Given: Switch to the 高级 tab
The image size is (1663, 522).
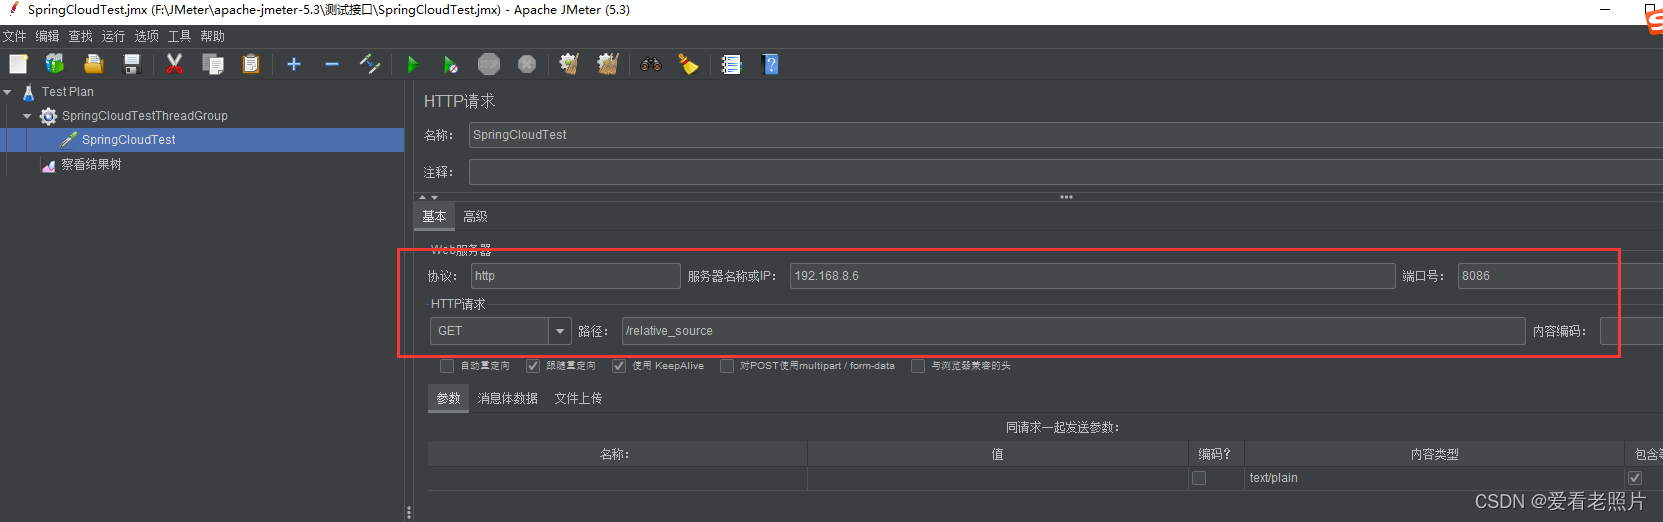Looking at the screenshot, I should click(475, 217).
